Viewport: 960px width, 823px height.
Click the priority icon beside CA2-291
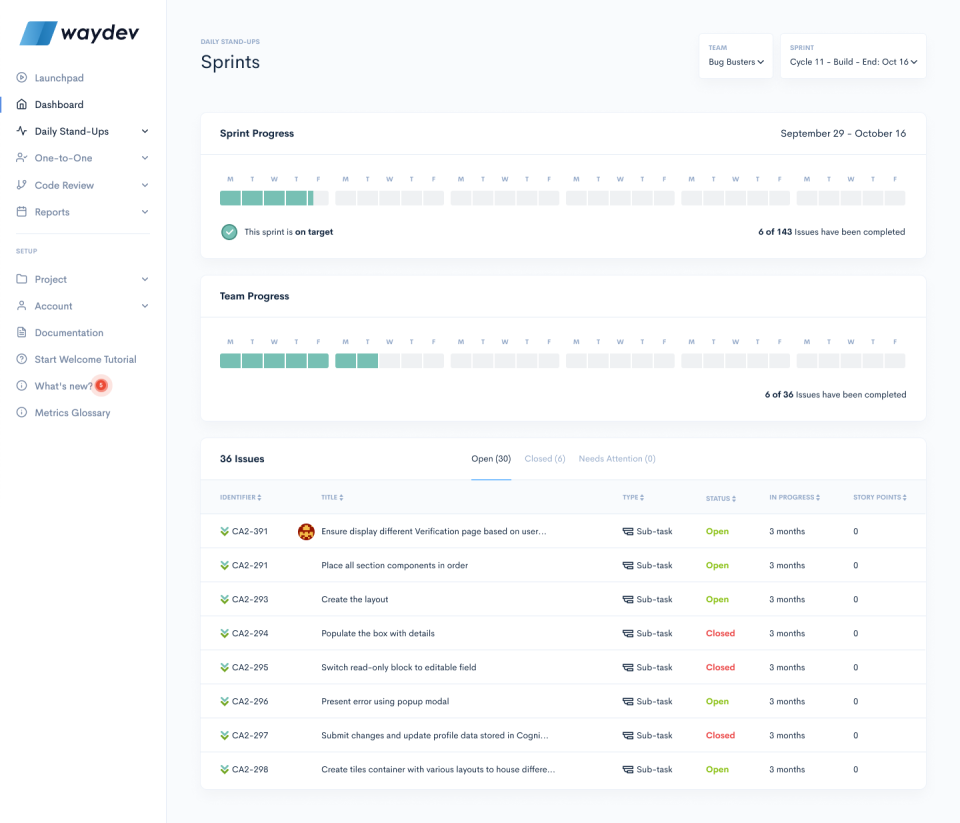pyautogui.click(x=224, y=565)
